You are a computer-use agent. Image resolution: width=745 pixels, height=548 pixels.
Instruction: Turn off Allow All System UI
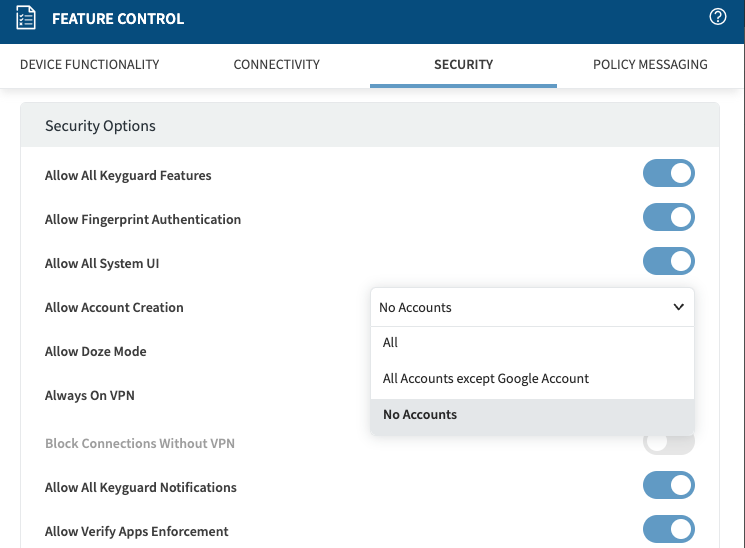[x=668, y=262]
